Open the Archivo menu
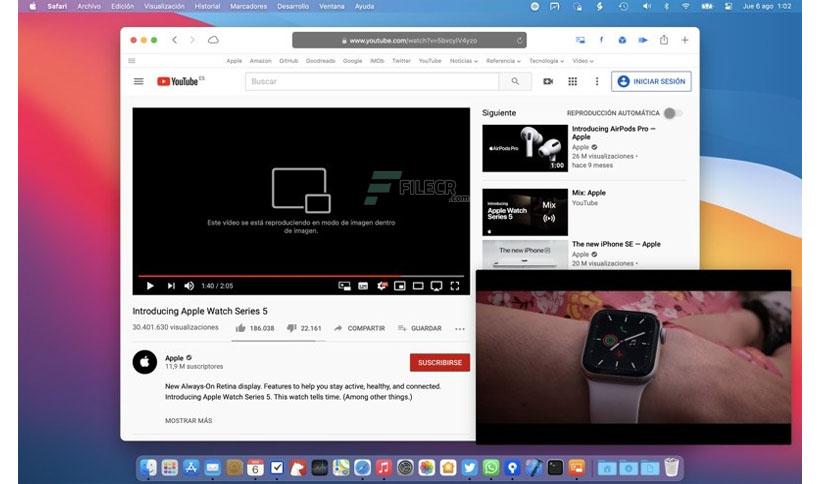836x484 pixels. (89, 6)
